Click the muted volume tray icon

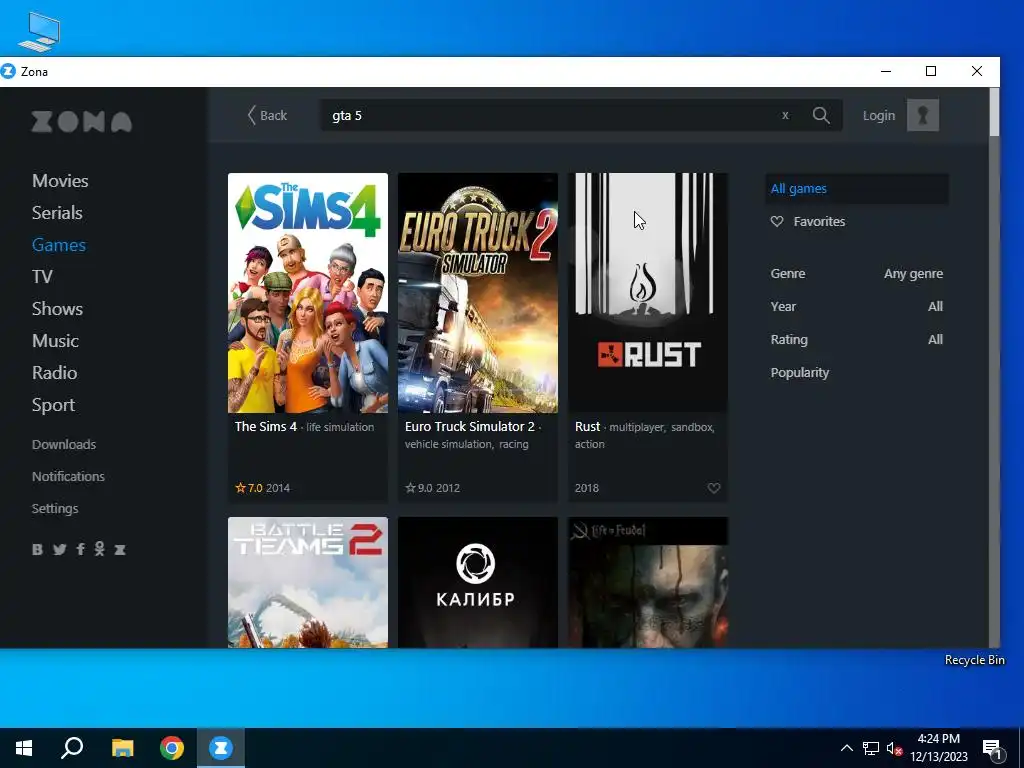[x=894, y=748]
